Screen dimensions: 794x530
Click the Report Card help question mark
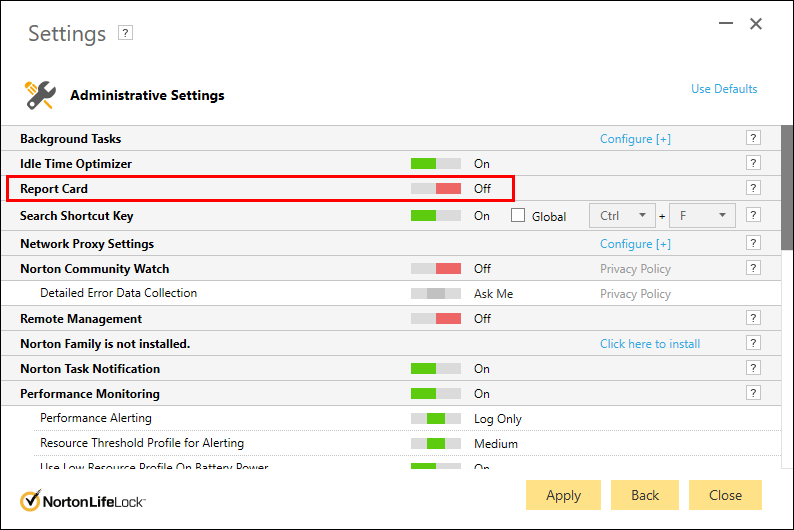(753, 188)
